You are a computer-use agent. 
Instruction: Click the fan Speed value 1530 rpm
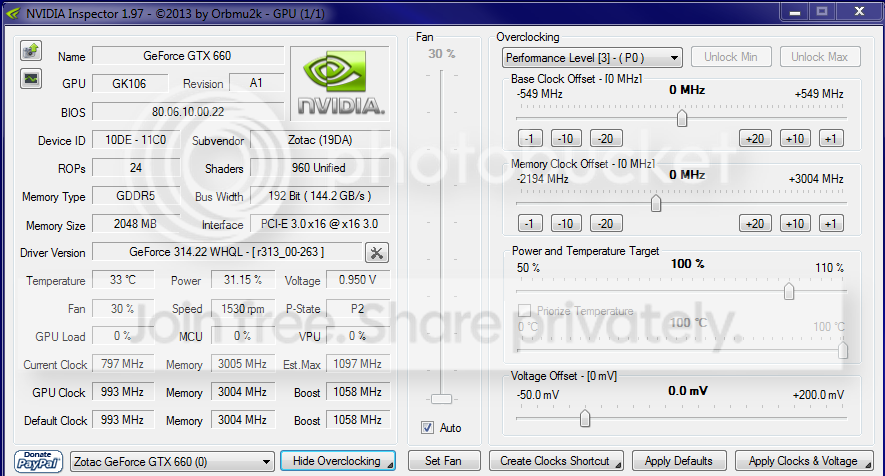point(243,308)
